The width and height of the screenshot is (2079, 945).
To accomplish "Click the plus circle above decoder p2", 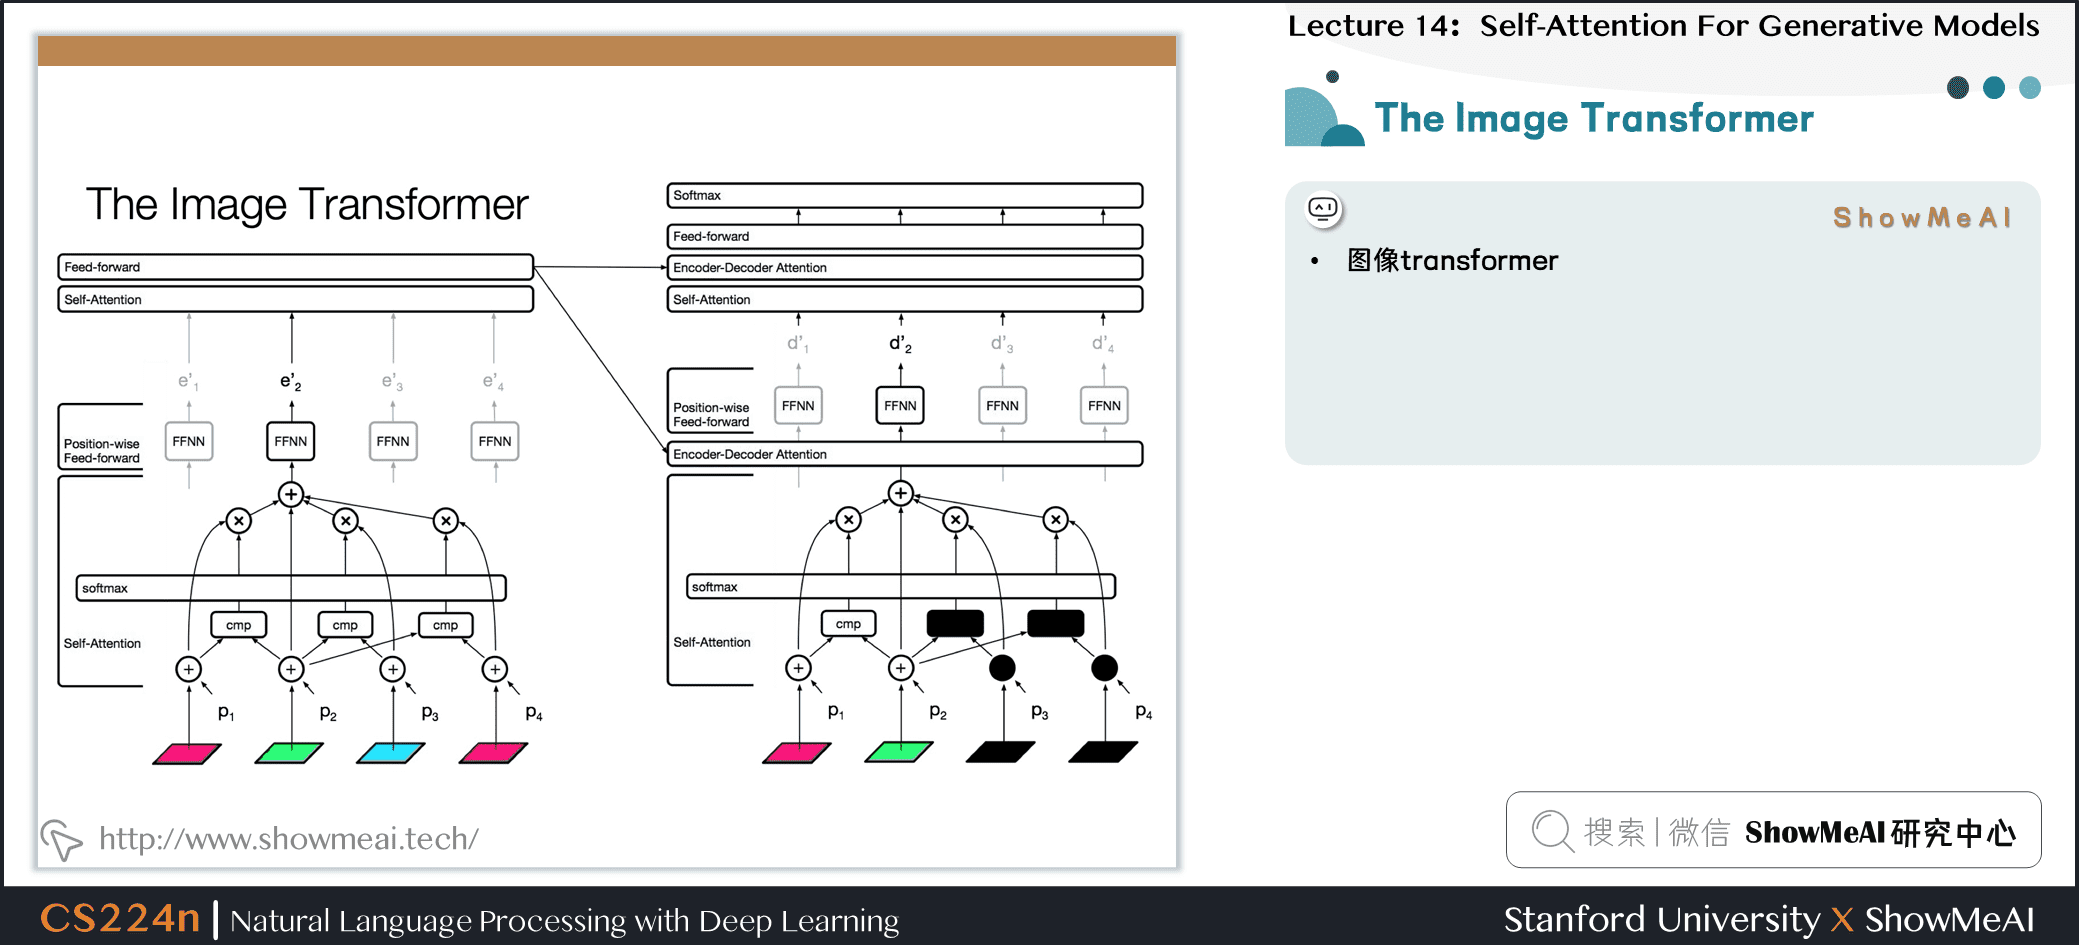I will tap(901, 668).
